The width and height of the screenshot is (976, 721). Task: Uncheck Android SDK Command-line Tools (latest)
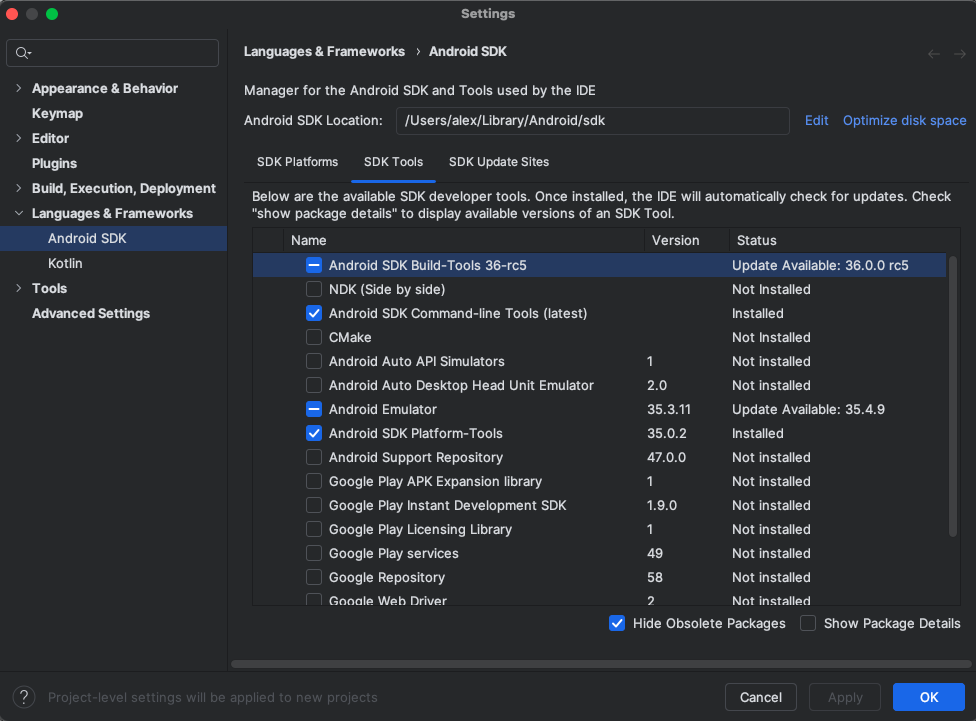[x=314, y=313]
